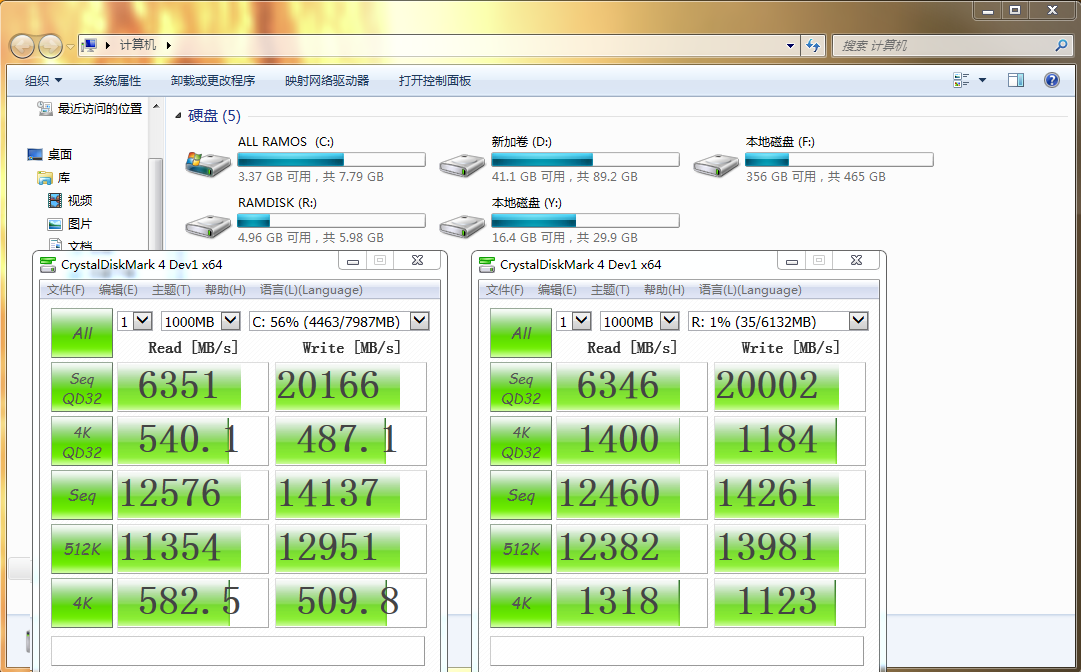Click All button in C: CrystalDiskMark window
Viewport: 1081px width, 672px height.
82,333
